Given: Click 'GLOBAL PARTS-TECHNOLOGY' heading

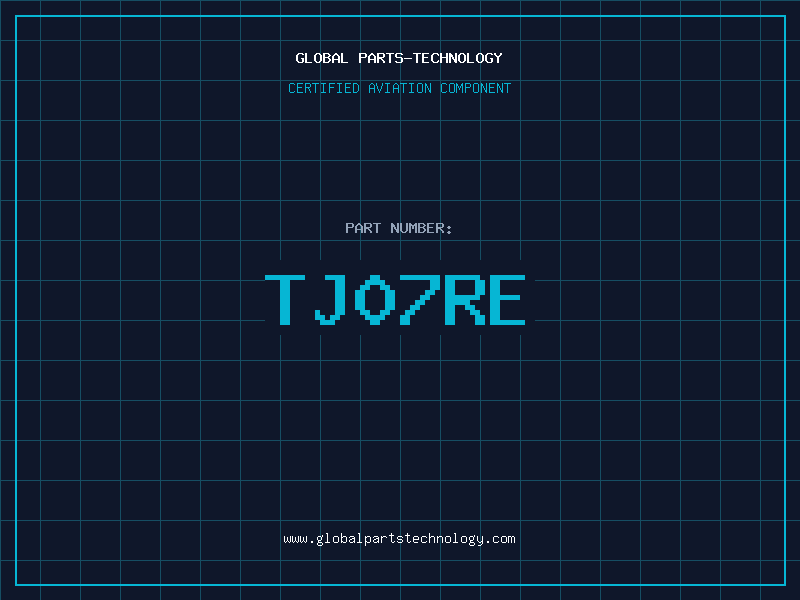Looking at the screenshot, I should pyautogui.click(x=399, y=58).
